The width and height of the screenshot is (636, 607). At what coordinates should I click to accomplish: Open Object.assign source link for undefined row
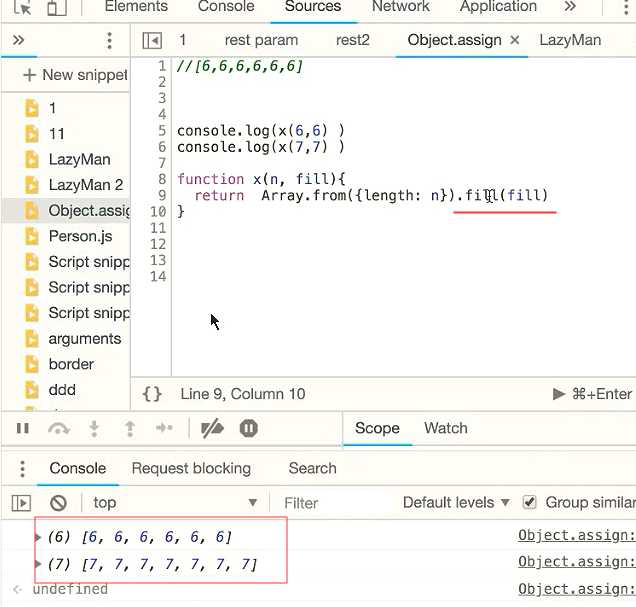pos(576,589)
